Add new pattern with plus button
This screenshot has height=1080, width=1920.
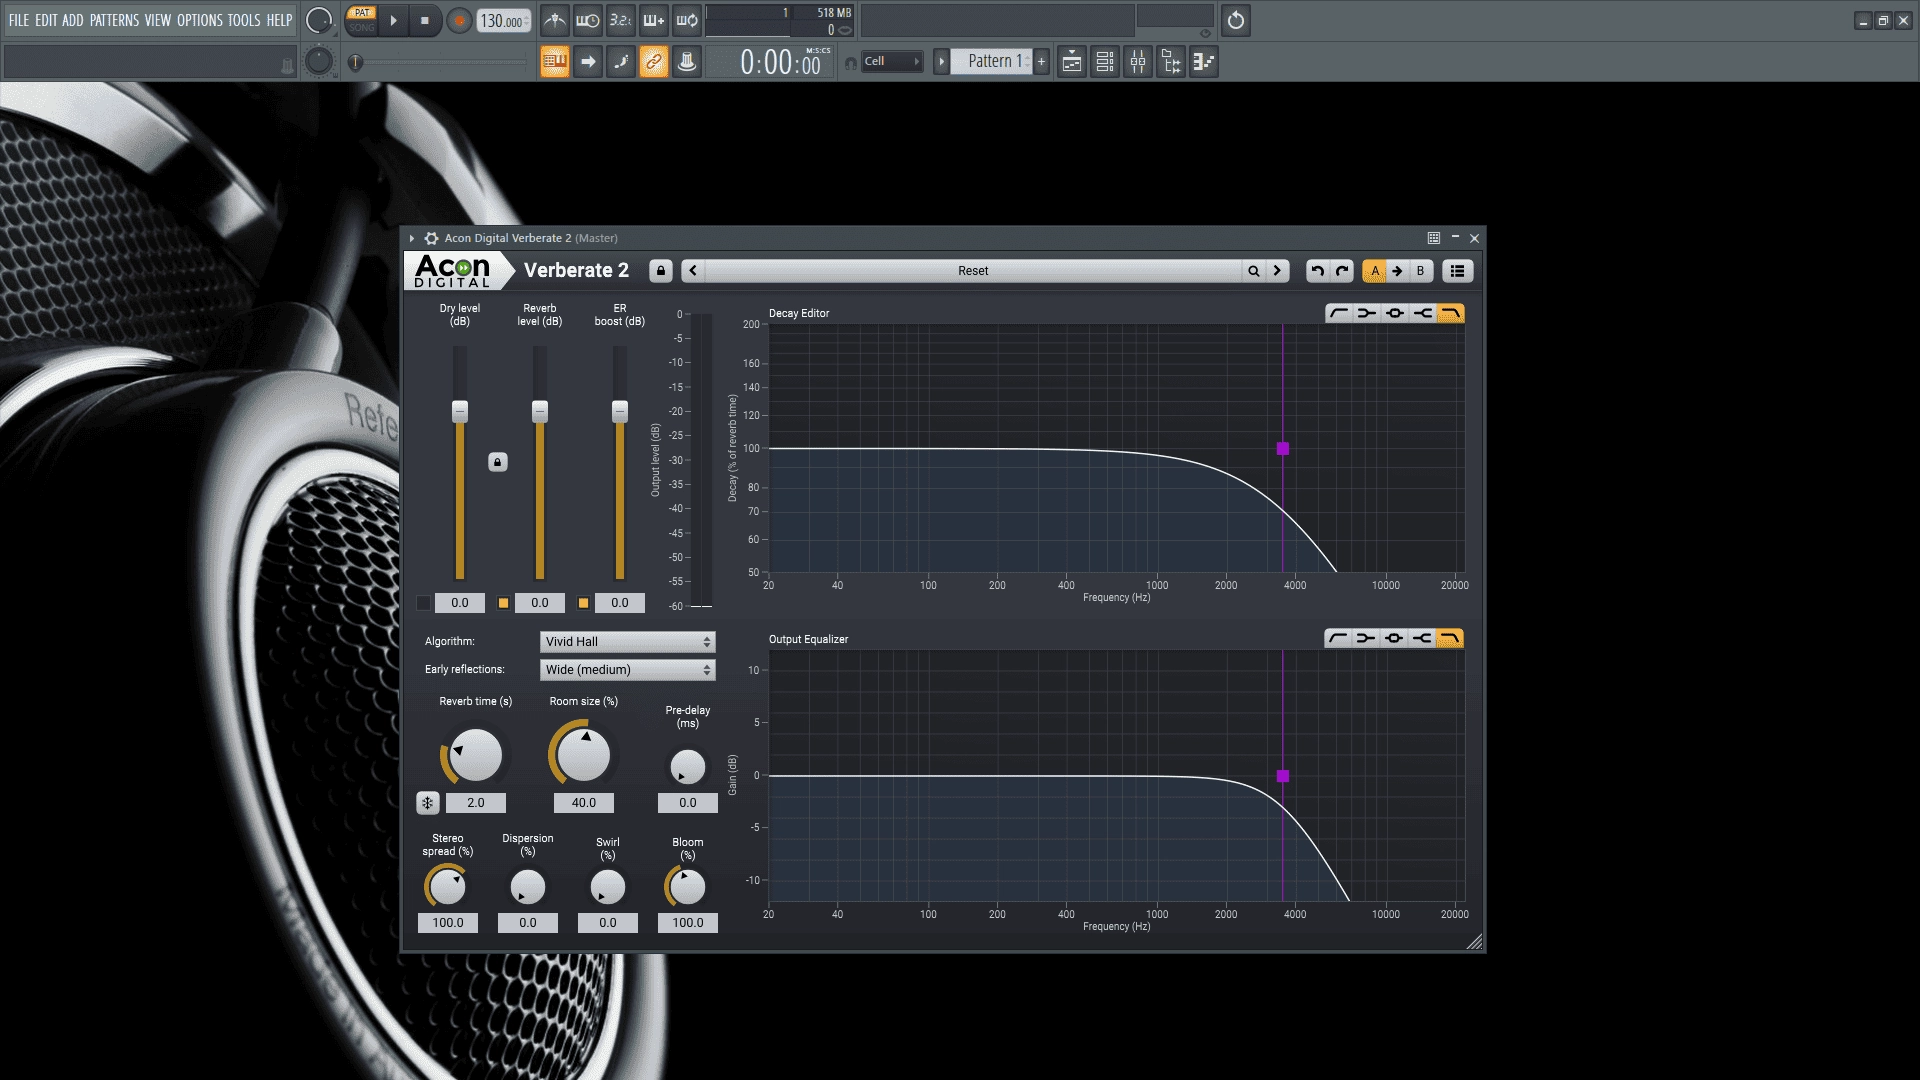1042,62
